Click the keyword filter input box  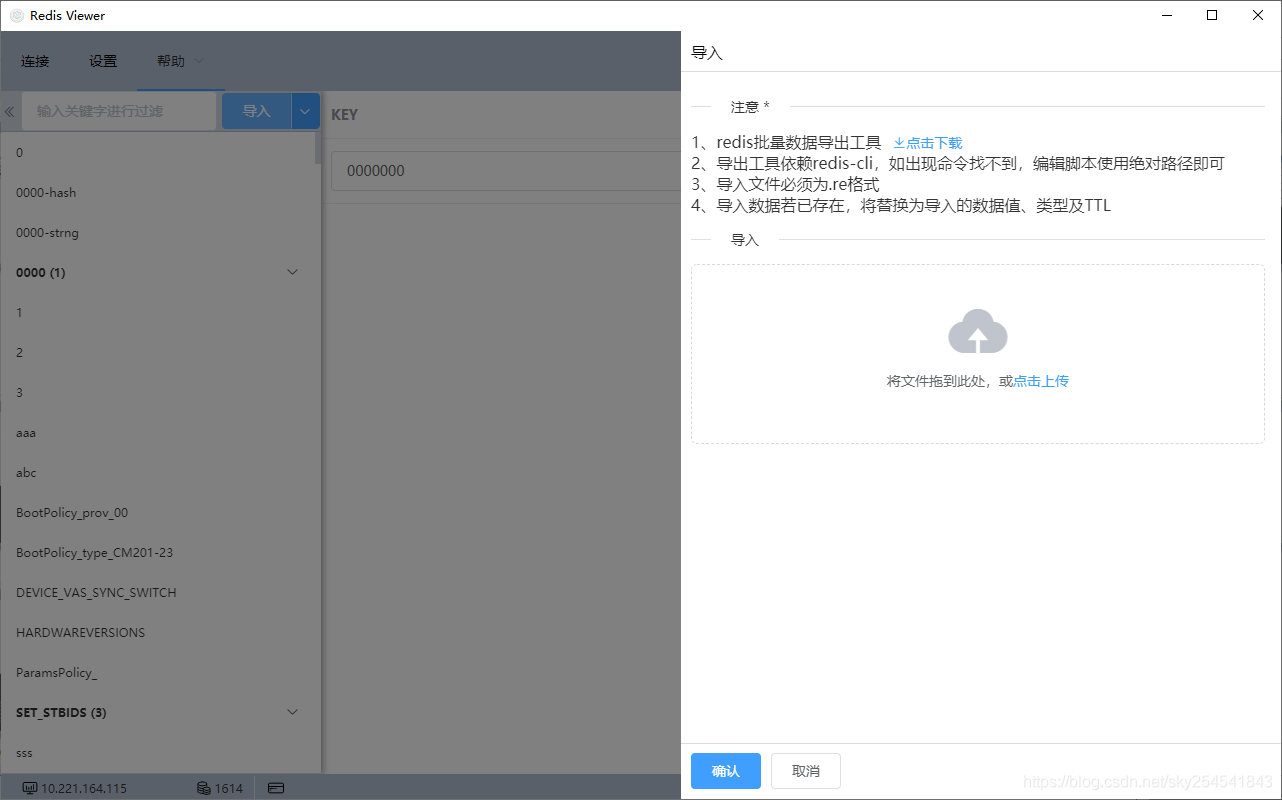coord(120,110)
